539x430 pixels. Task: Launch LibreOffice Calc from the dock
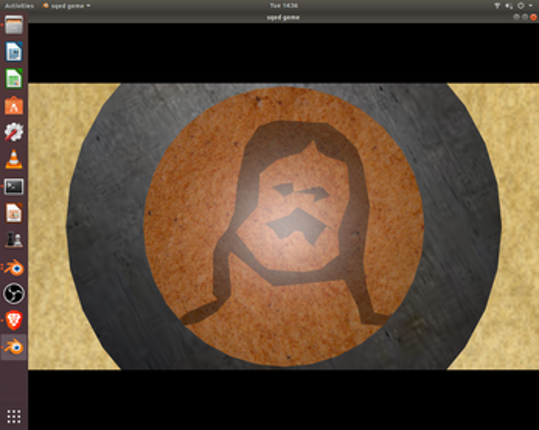tap(14, 78)
